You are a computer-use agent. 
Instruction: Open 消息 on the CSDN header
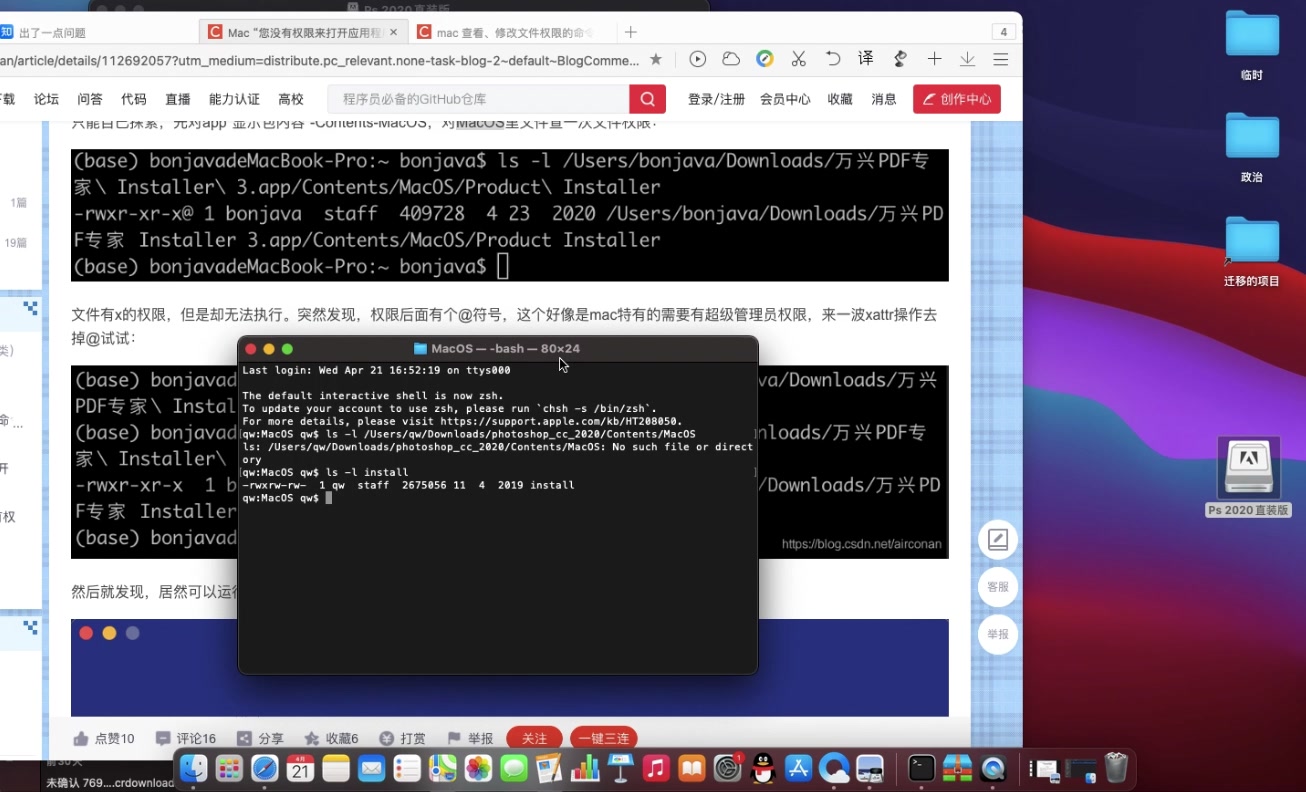point(884,99)
